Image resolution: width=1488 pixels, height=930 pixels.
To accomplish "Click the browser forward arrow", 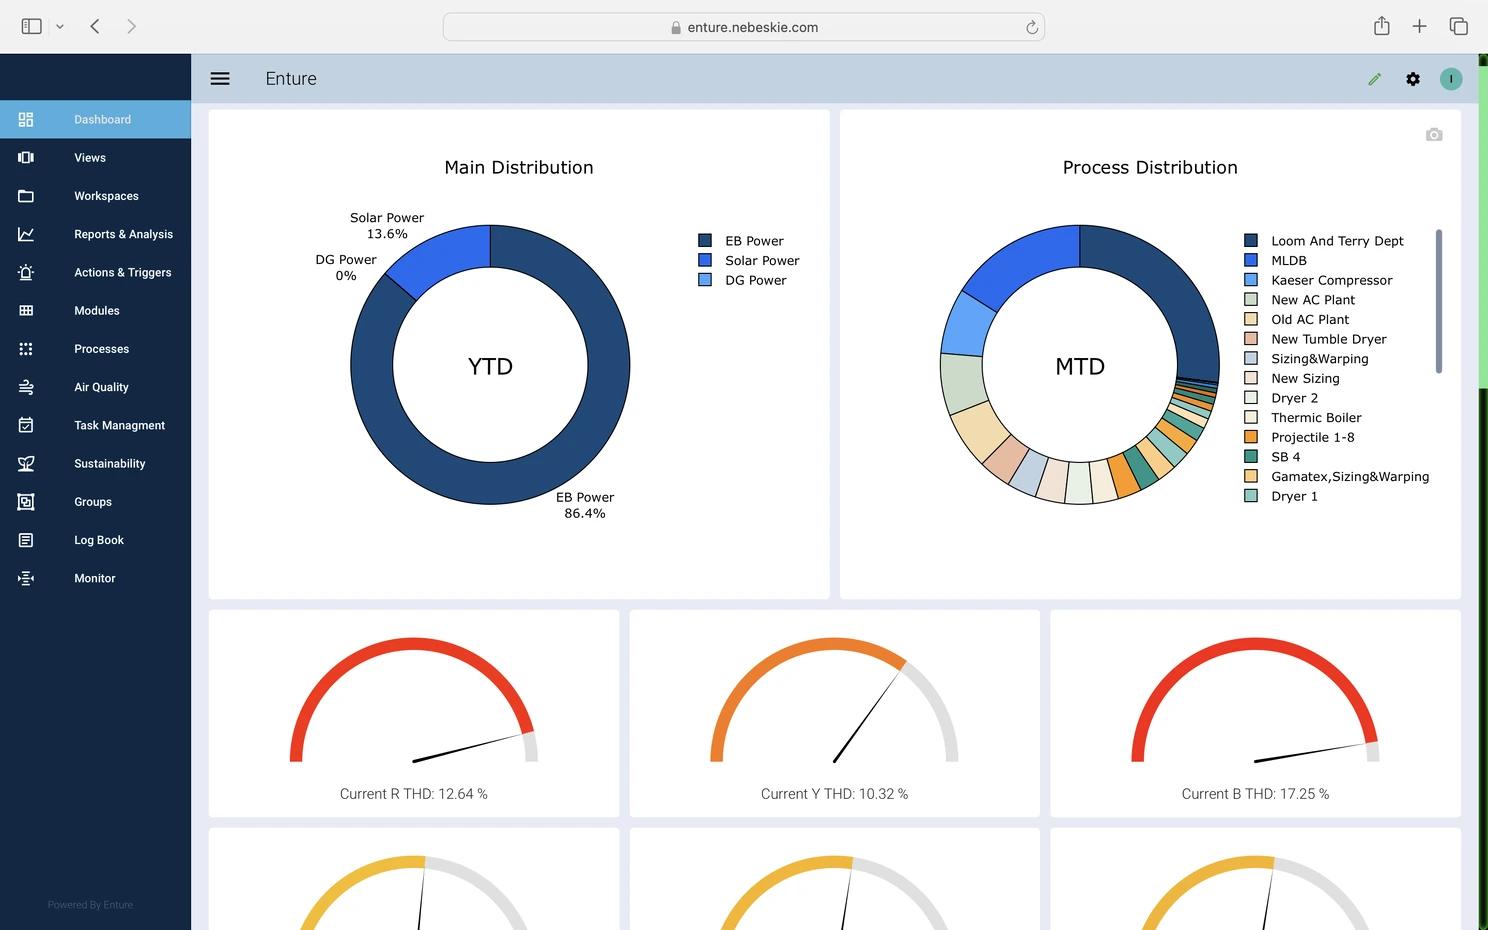I will tap(131, 26).
